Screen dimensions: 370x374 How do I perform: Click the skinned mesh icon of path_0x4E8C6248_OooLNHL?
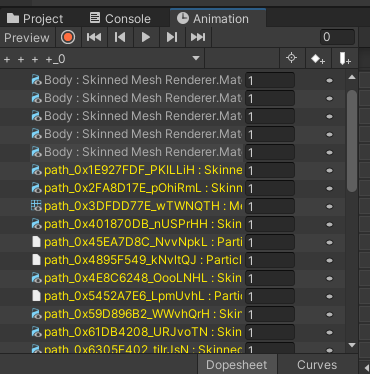36,278
